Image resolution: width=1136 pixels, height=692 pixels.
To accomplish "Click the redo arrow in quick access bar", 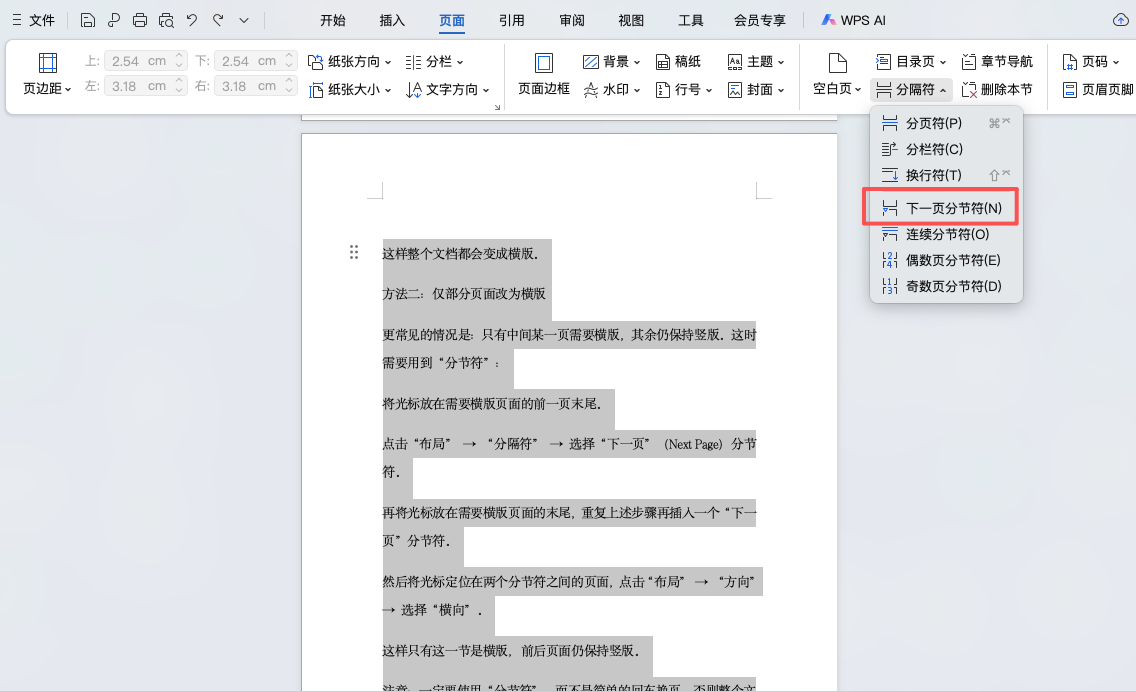I will [220, 19].
